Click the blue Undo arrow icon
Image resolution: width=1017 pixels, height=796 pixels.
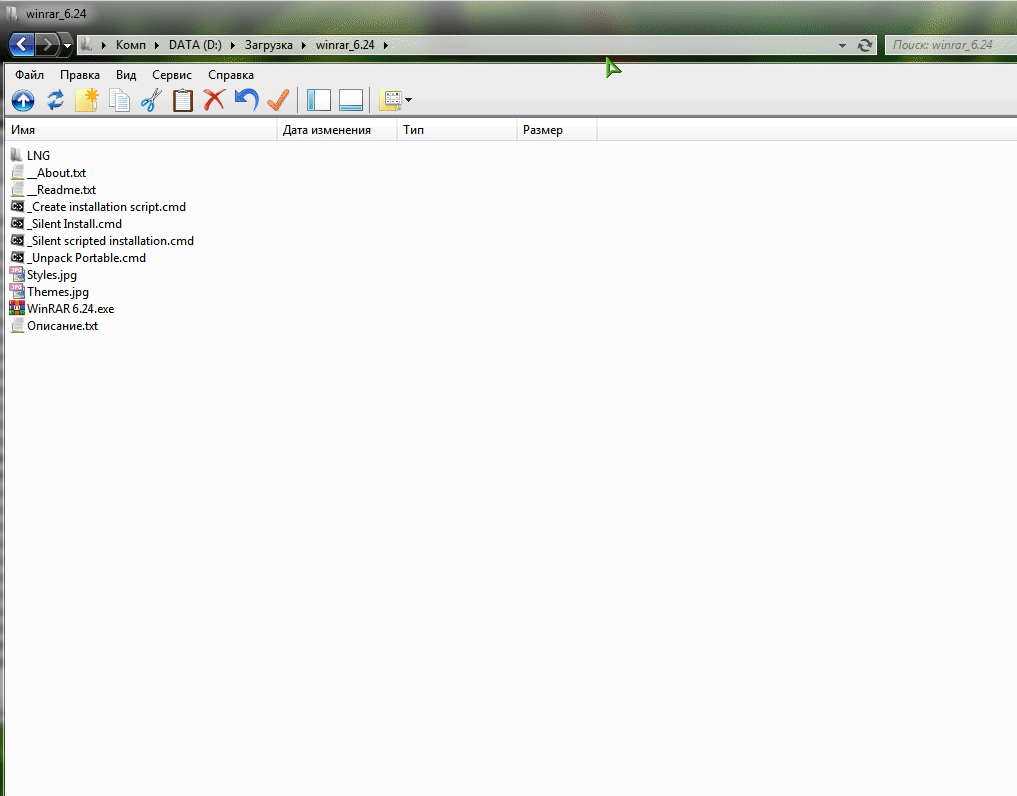tap(246, 100)
